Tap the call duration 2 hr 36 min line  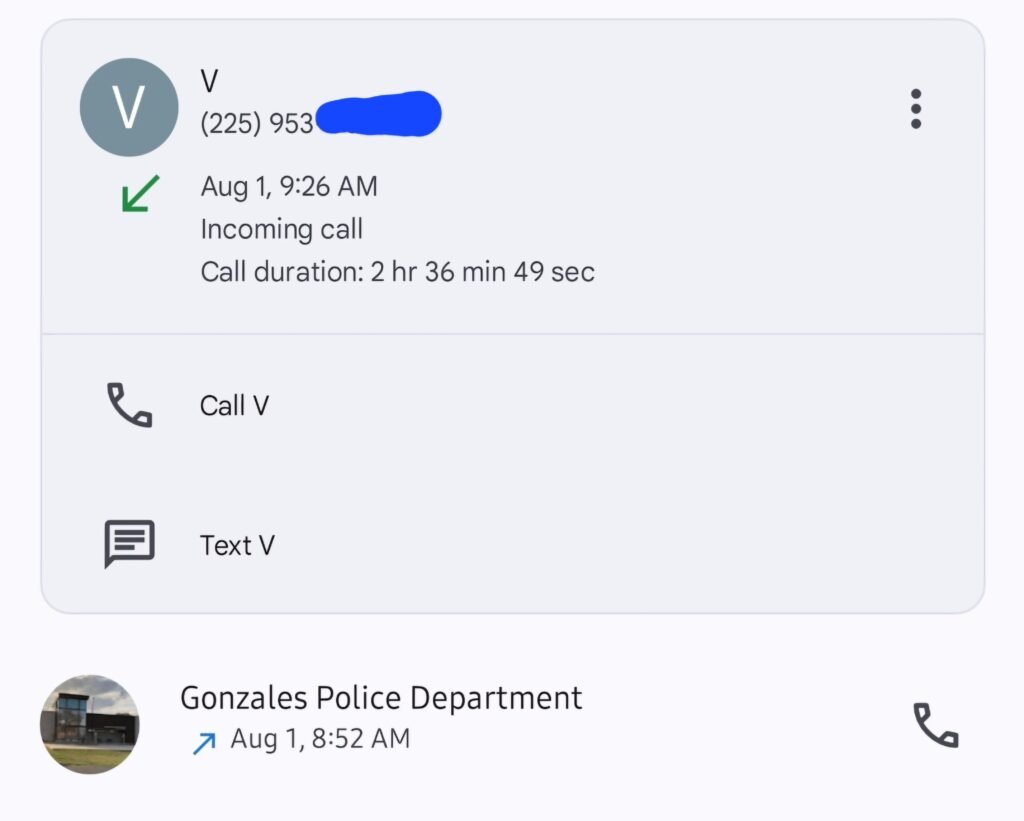click(397, 271)
